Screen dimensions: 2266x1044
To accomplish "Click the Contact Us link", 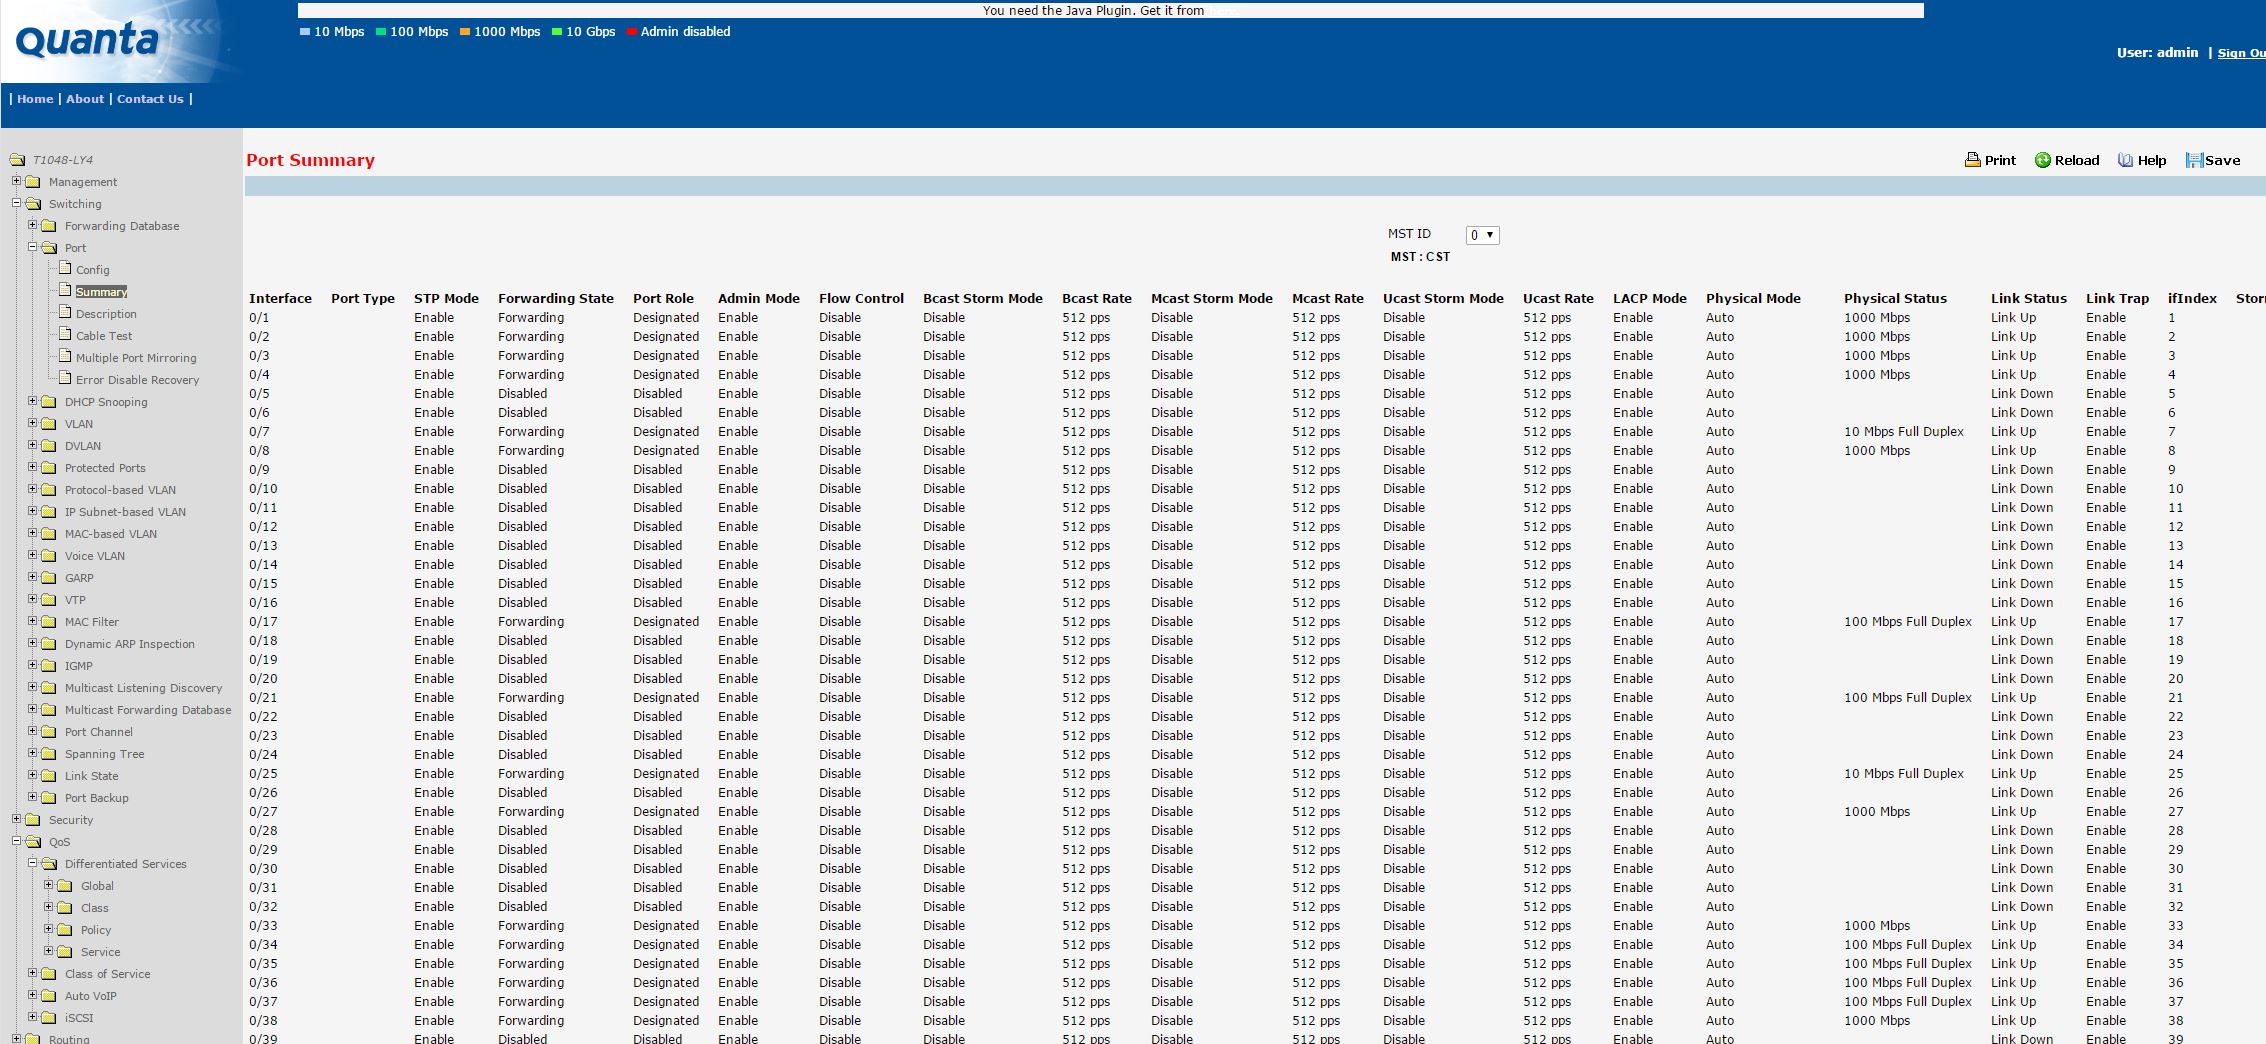I will click(150, 99).
